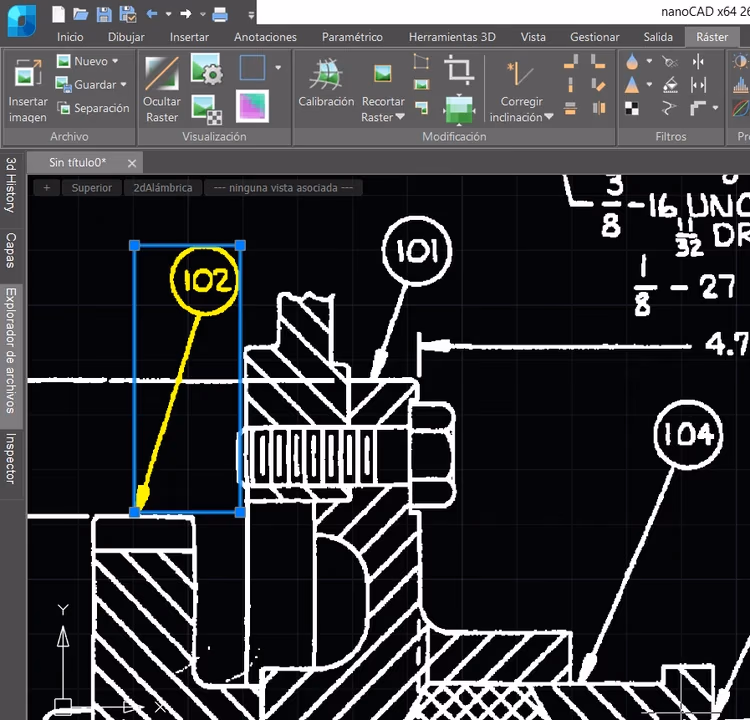Toggle Ocultar Raster visibility
This screenshot has height=720, width=750.
coord(162,89)
